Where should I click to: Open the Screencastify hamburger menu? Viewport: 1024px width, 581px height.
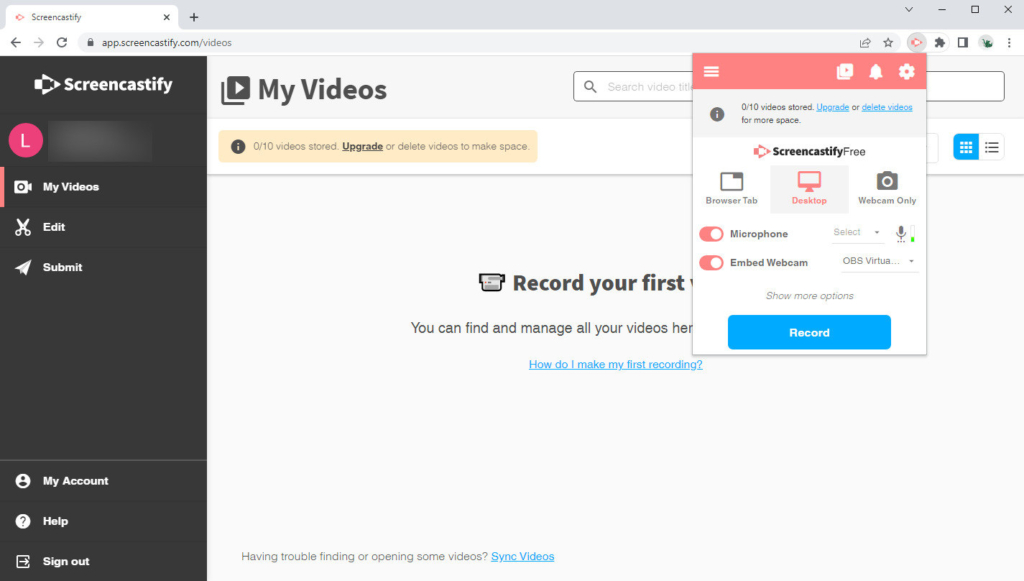[x=711, y=71]
